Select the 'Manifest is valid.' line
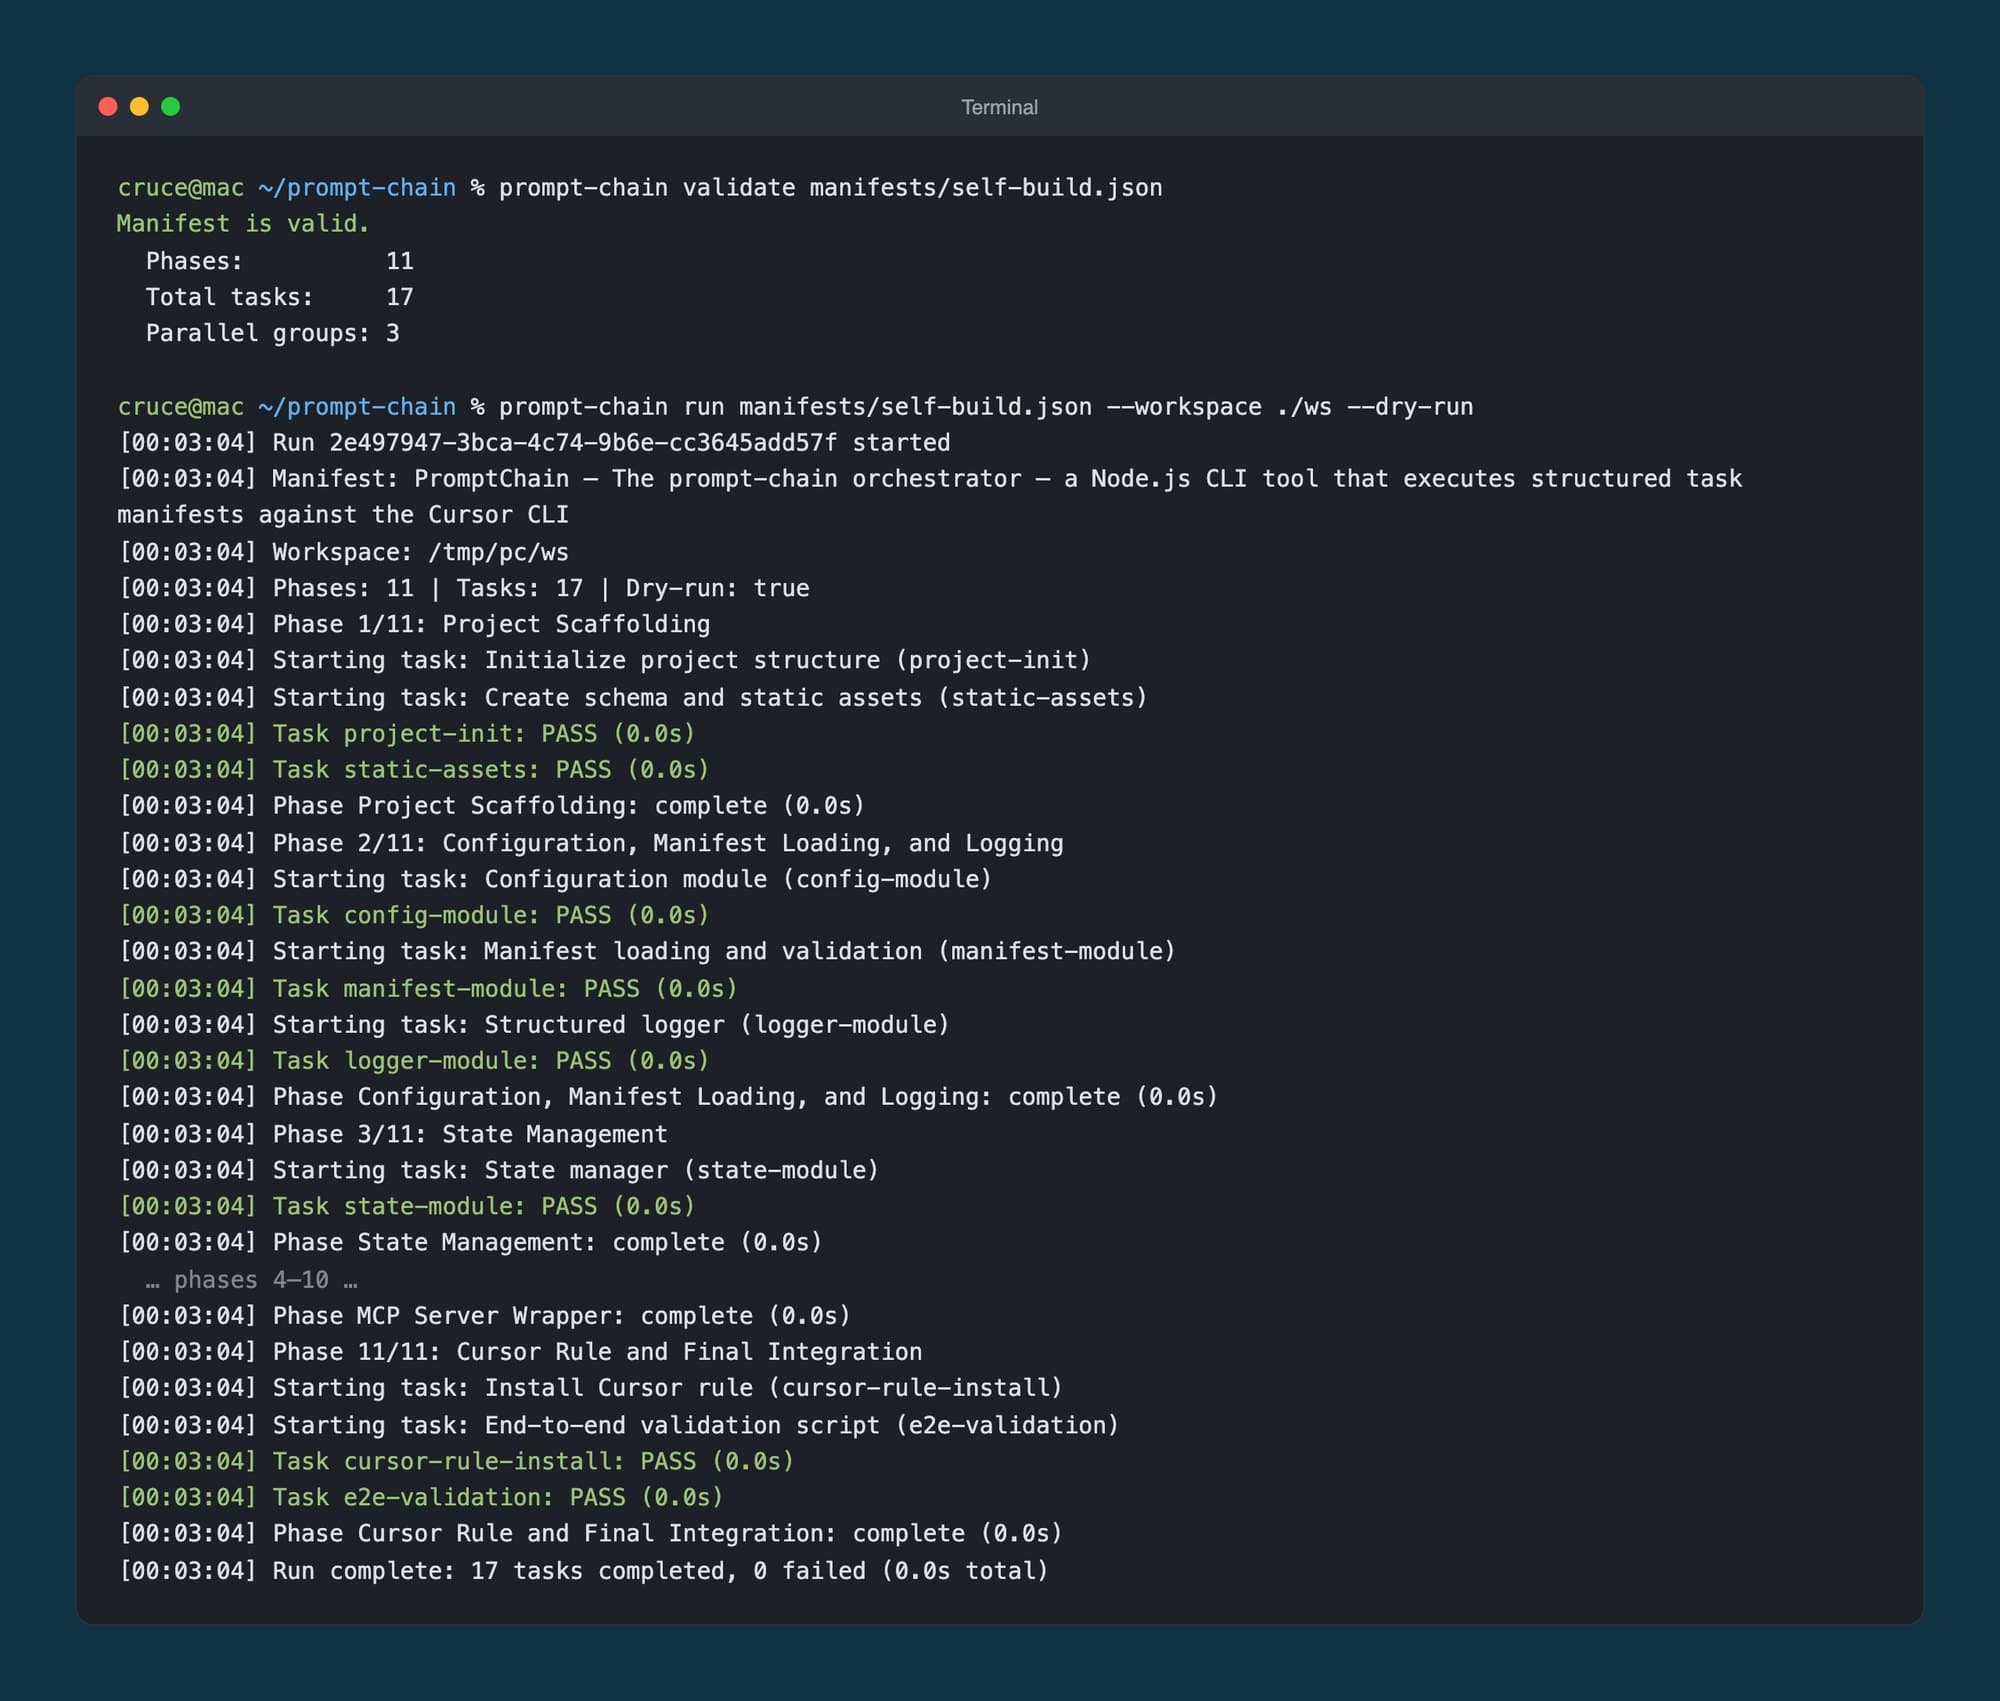 coord(243,224)
